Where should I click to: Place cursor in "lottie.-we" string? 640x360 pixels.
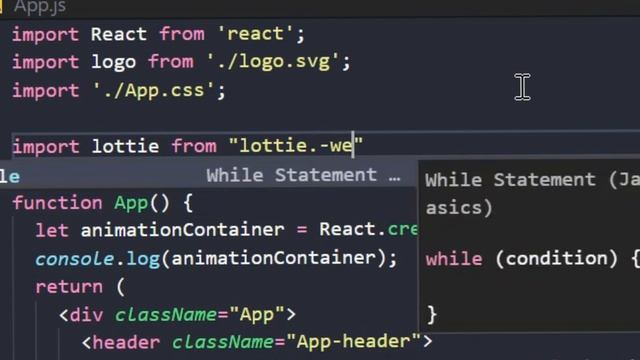click(x=296, y=146)
